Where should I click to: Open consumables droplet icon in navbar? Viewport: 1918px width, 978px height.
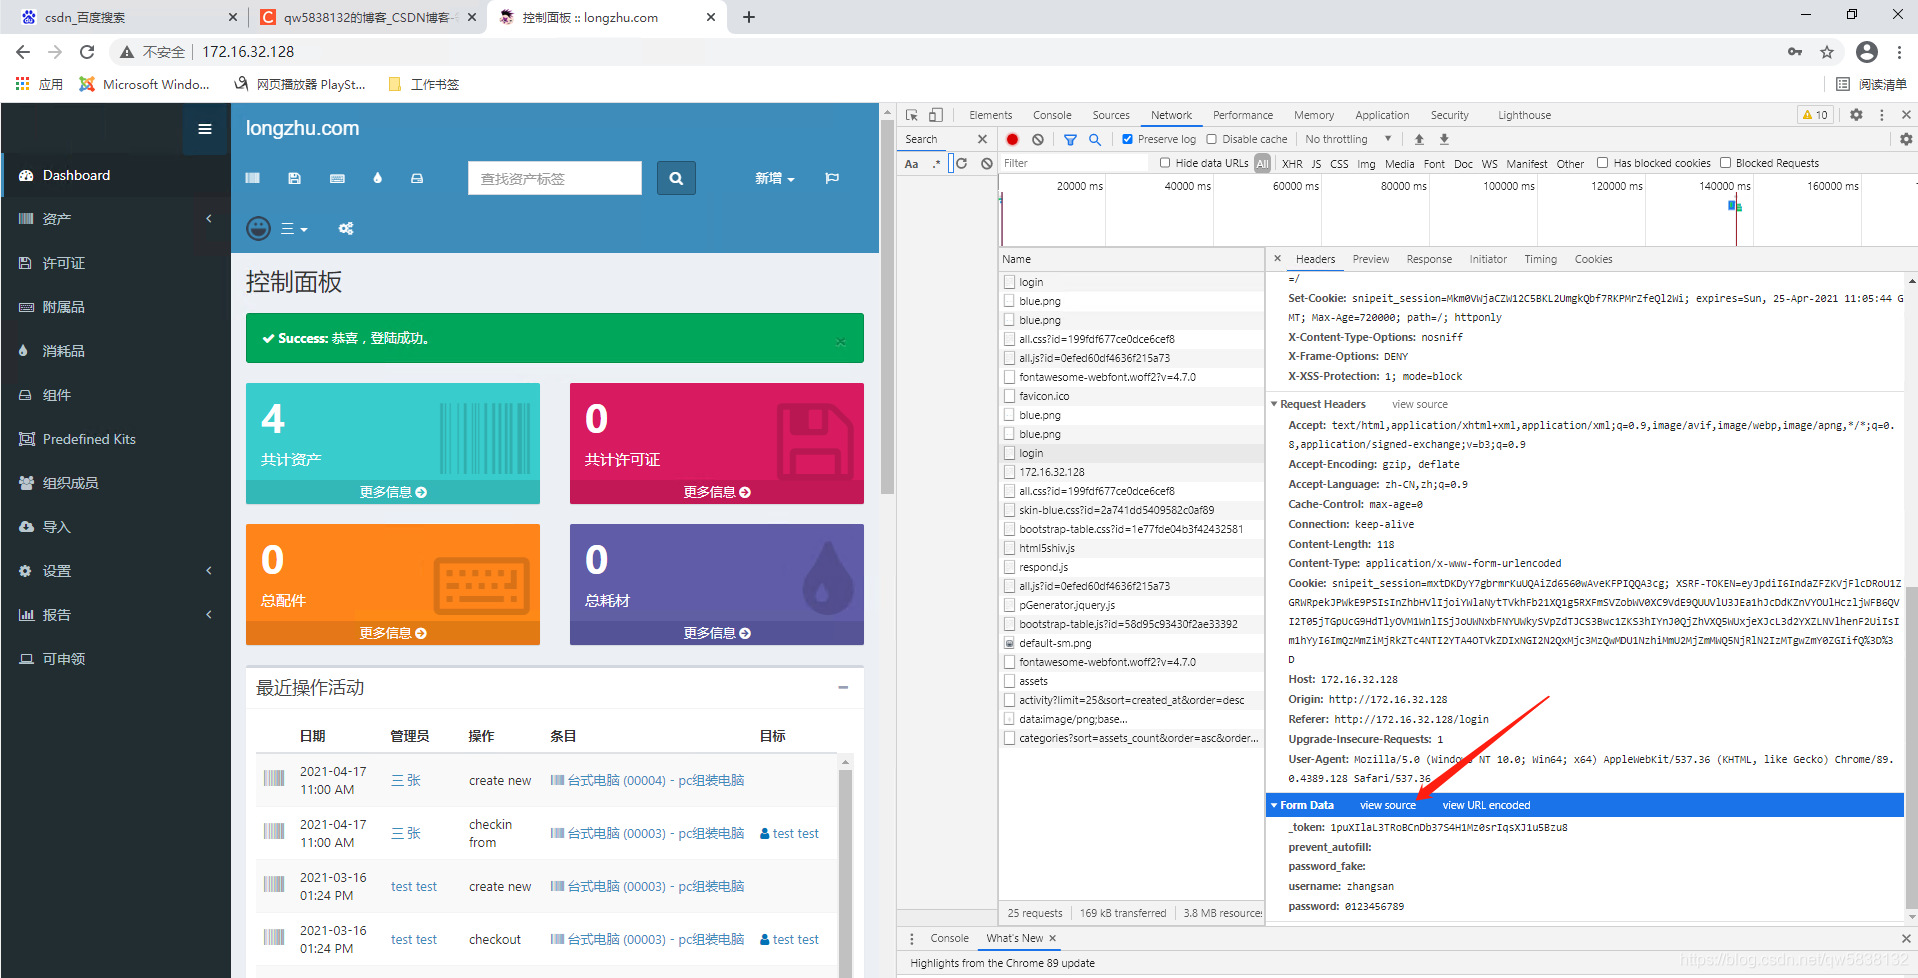coord(377,178)
